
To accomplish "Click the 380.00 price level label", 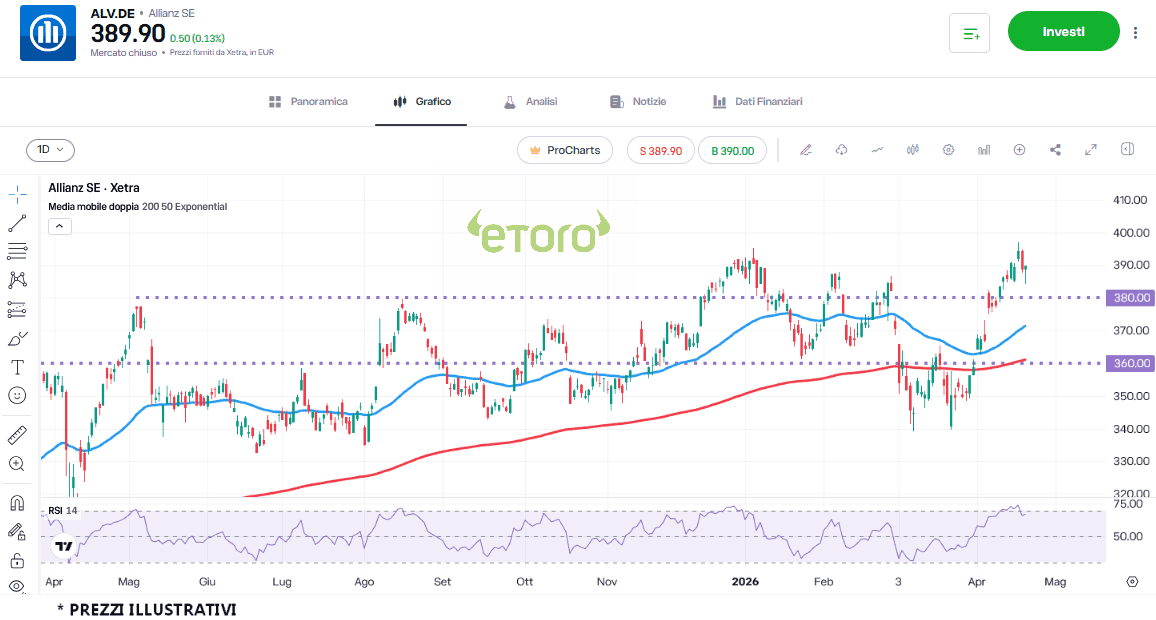I will tap(1132, 298).
